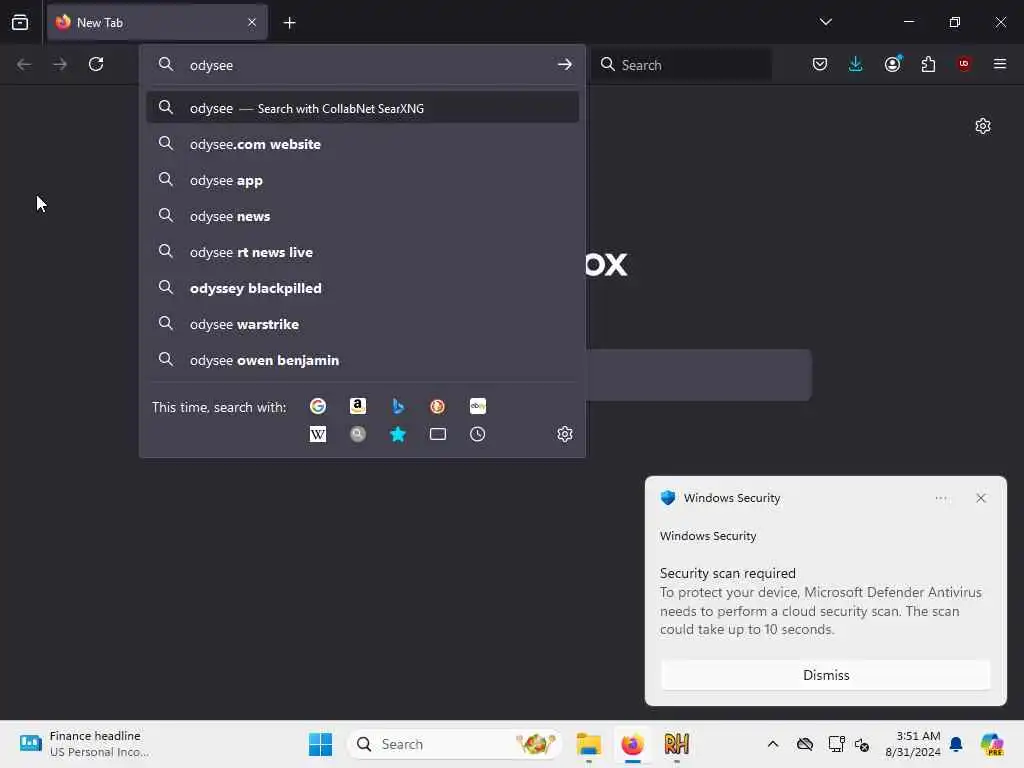
Task: Select the New Tab tab
Action: tap(157, 22)
